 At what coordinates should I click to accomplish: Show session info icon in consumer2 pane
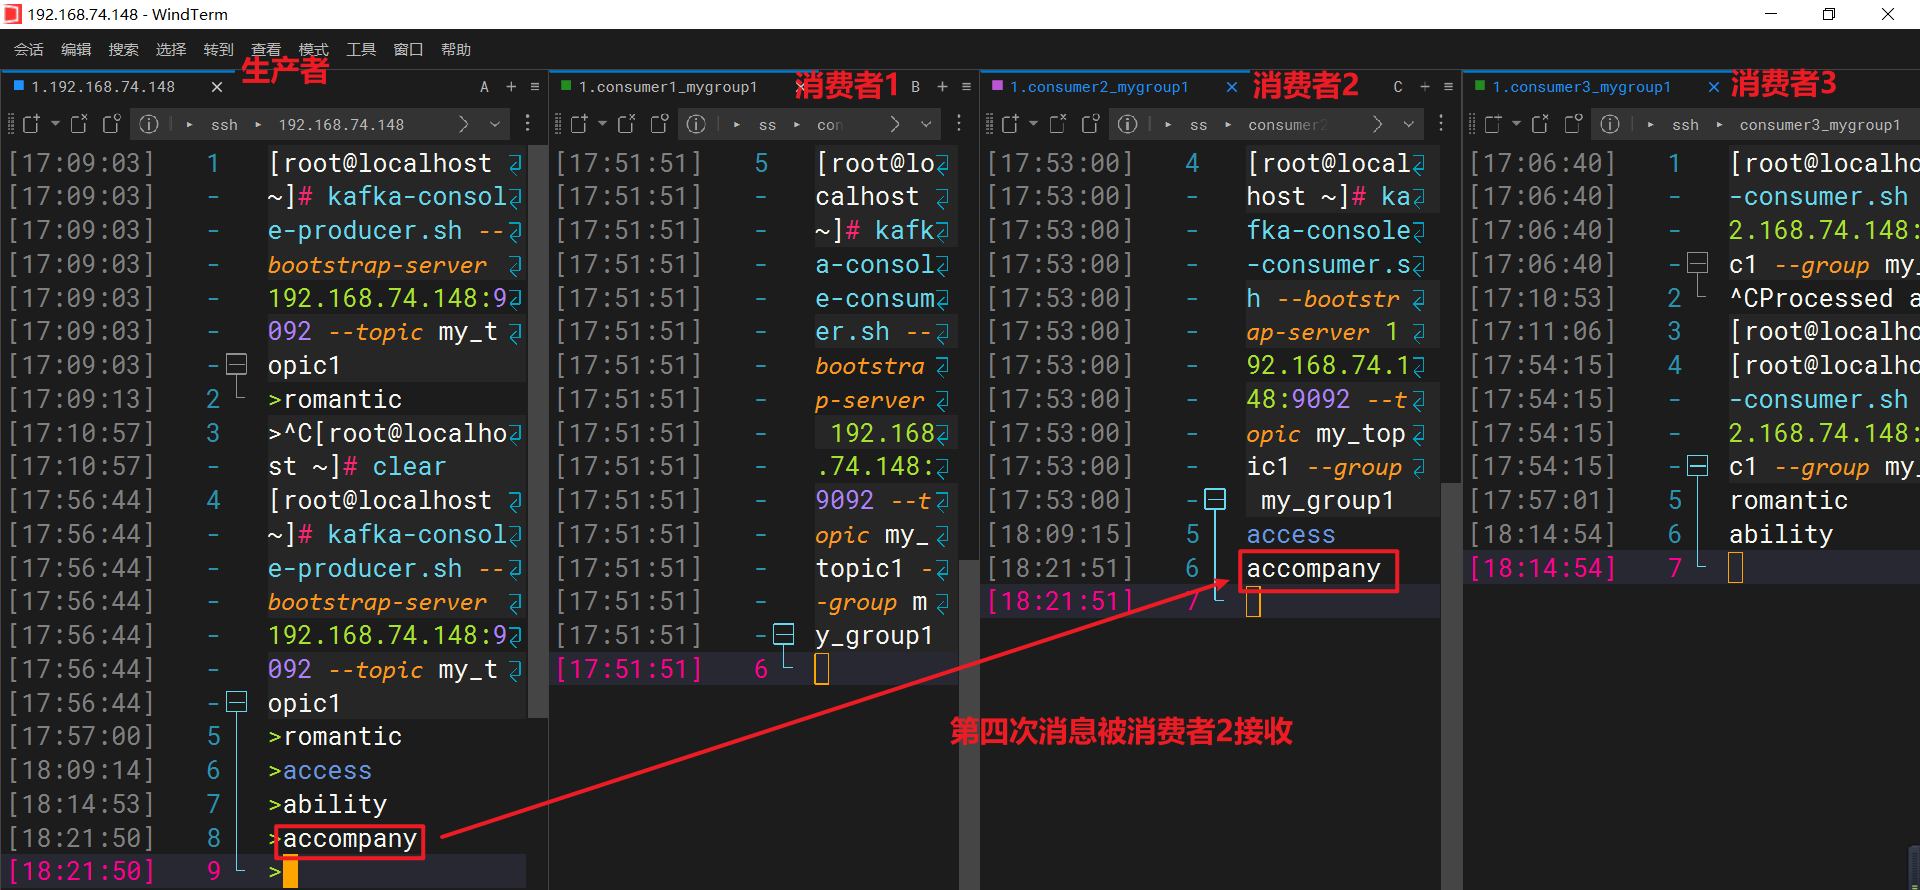pos(1127,124)
